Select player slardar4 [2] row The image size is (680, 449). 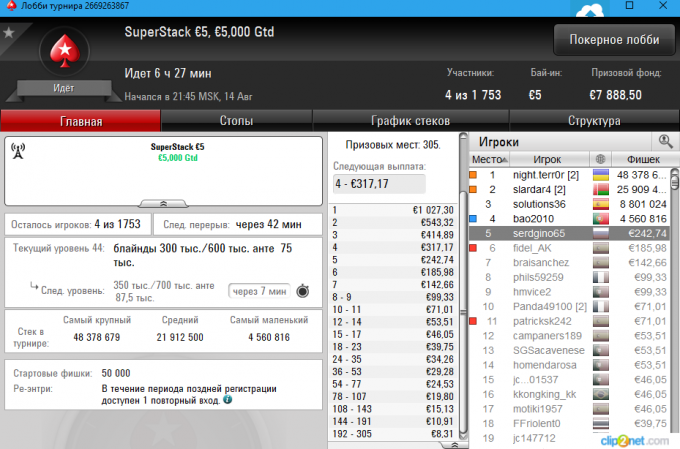[x=569, y=190]
